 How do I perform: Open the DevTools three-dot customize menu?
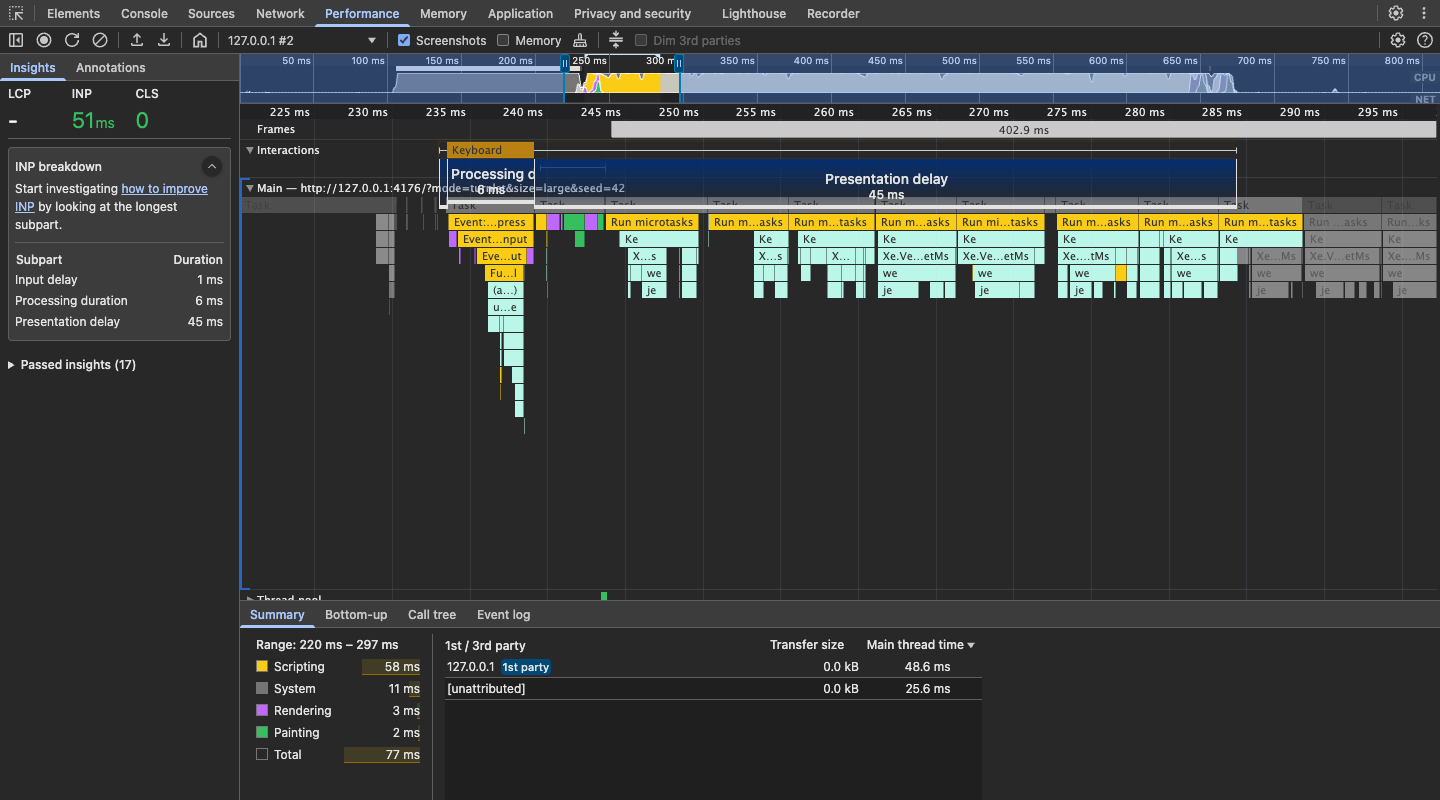[1424, 14]
